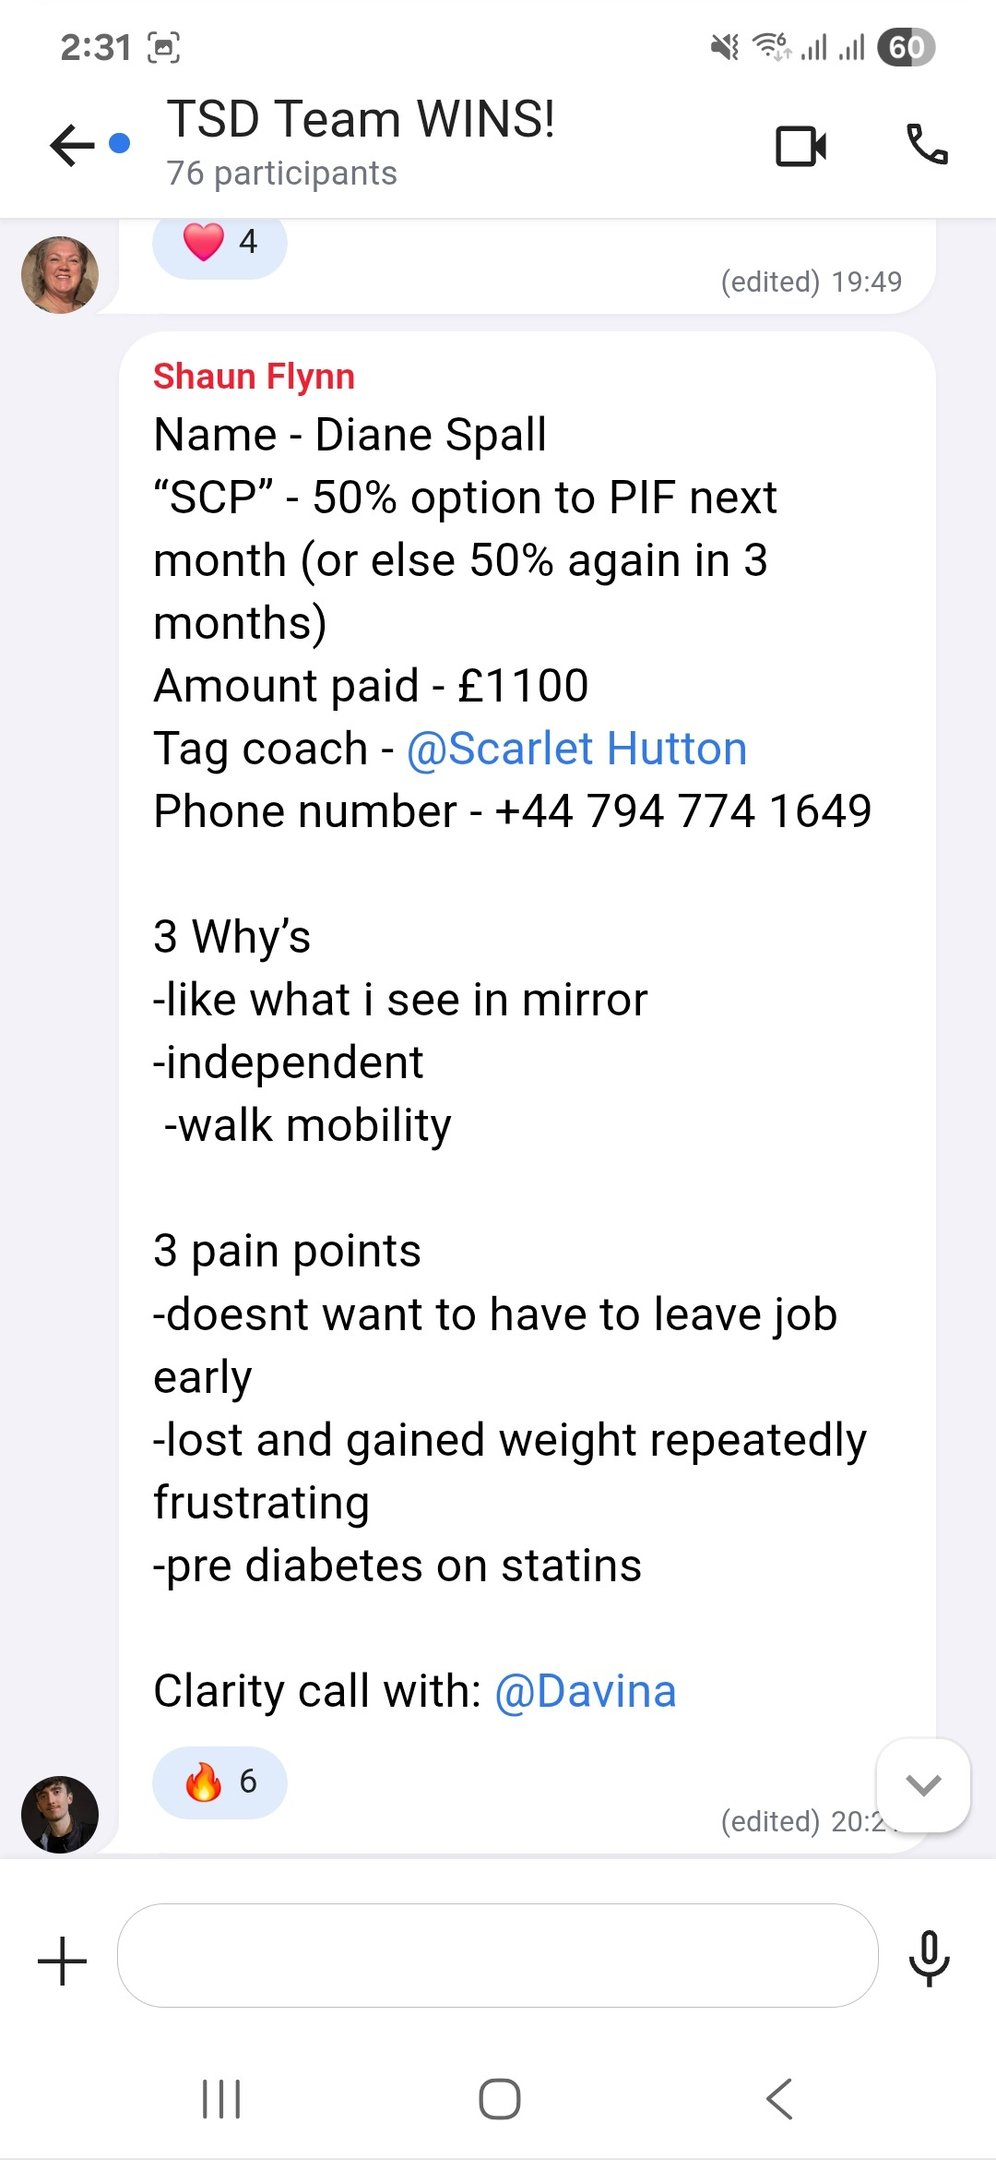Start a video call
Viewport: 996px width, 2160px height.
tap(801, 146)
